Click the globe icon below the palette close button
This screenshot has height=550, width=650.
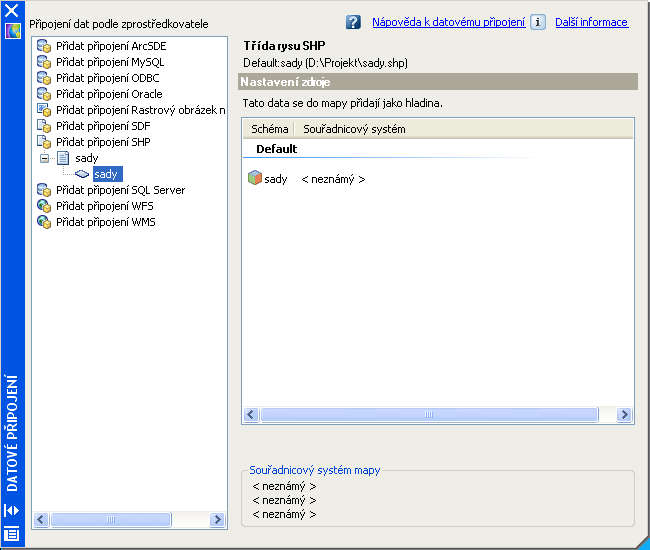pos(12,31)
